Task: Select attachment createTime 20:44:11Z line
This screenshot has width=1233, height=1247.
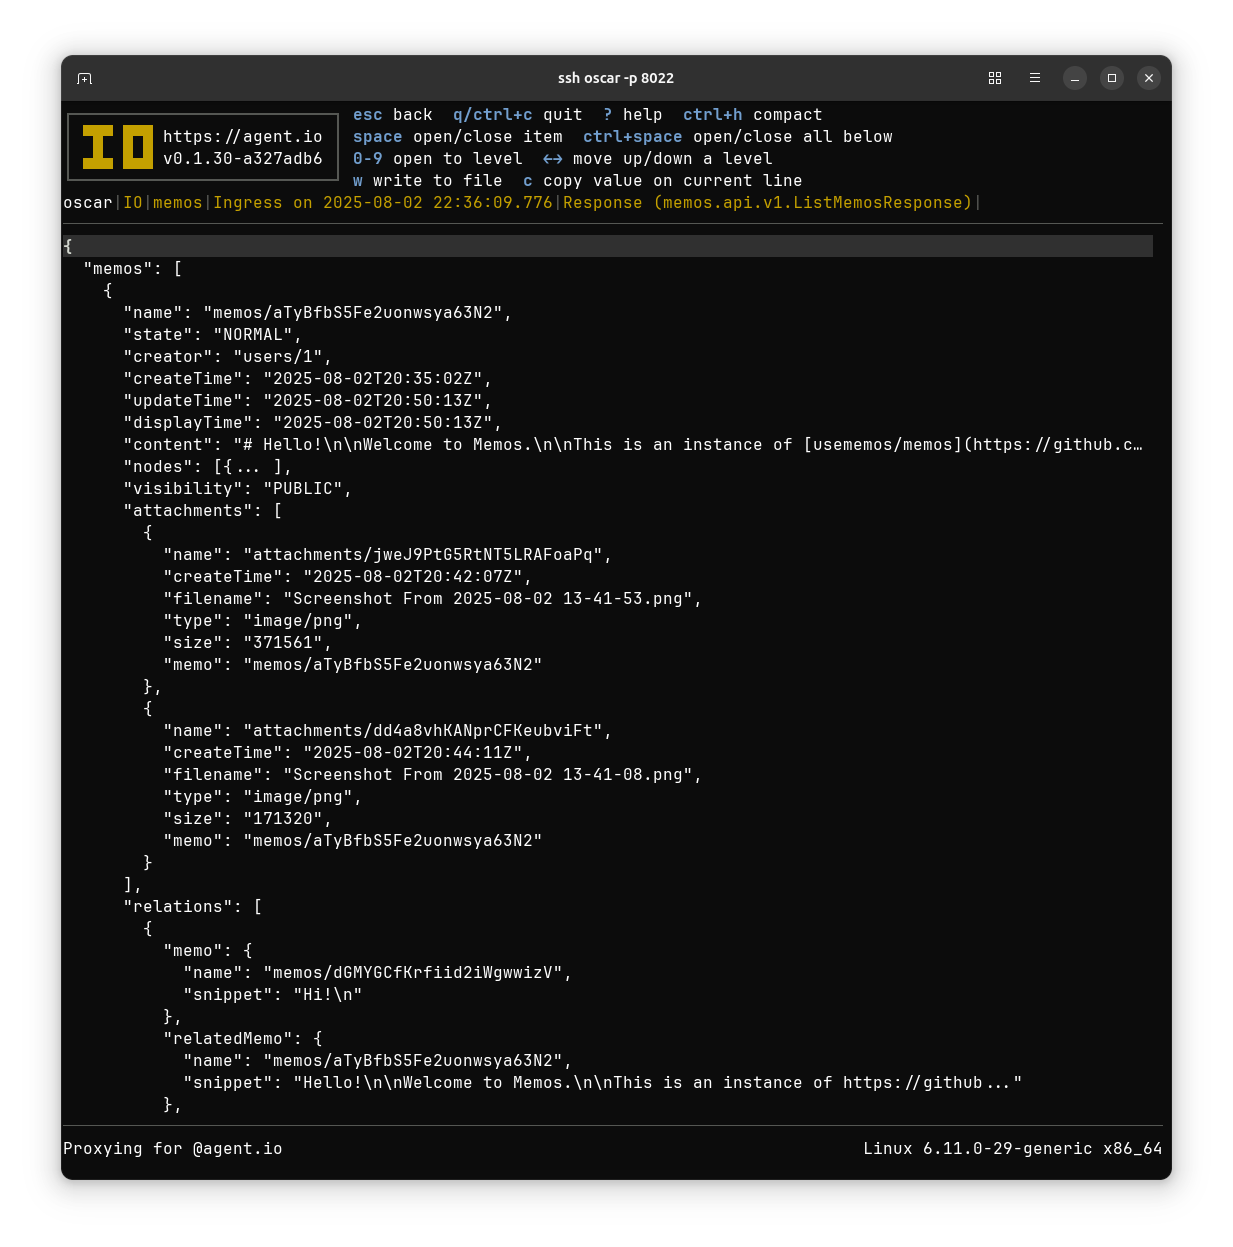Action: [x=348, y=753]
